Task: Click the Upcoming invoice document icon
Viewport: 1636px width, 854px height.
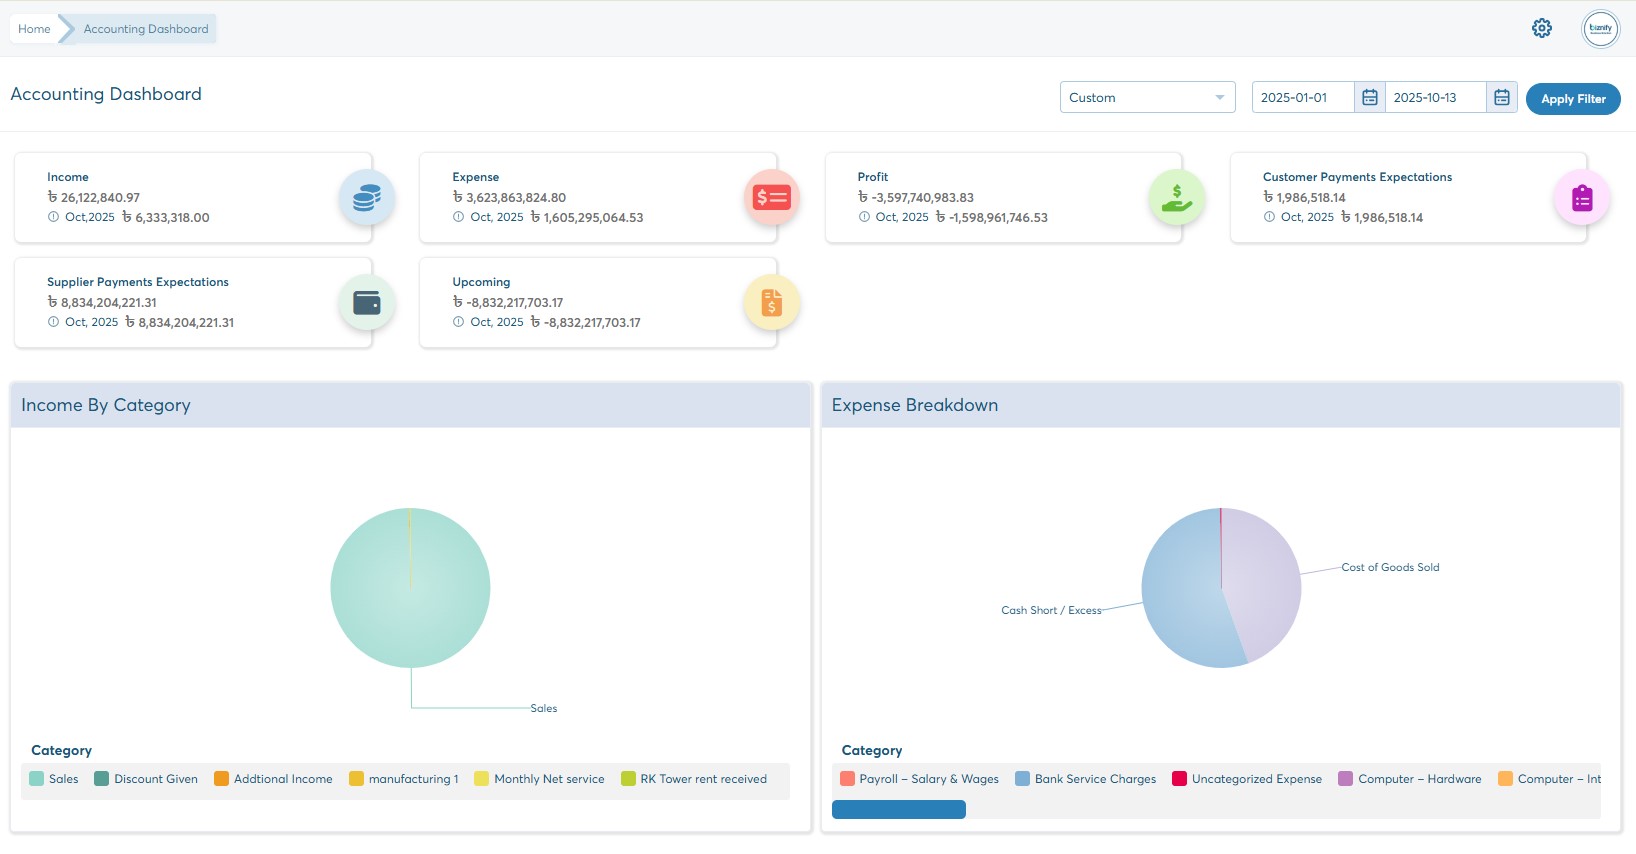Action: pos(771,303)
